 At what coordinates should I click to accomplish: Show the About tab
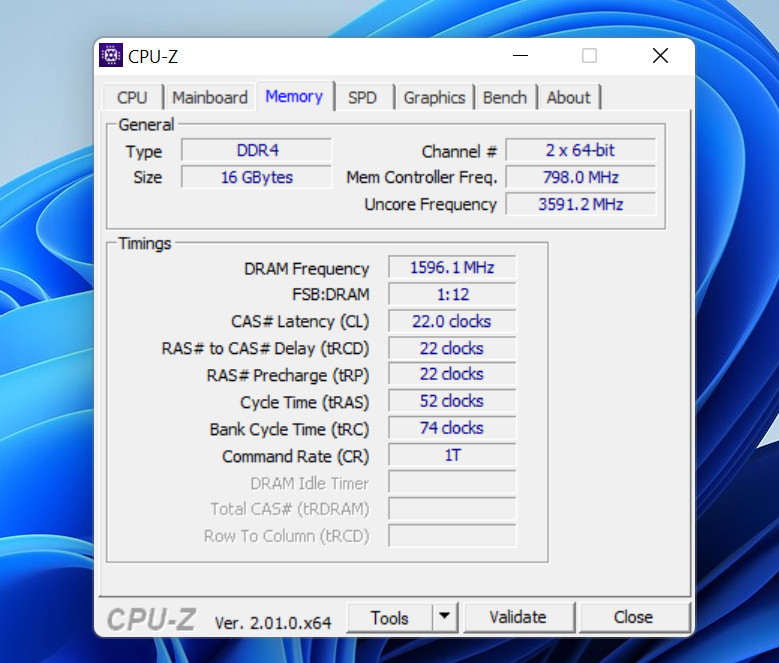point(568,97)
